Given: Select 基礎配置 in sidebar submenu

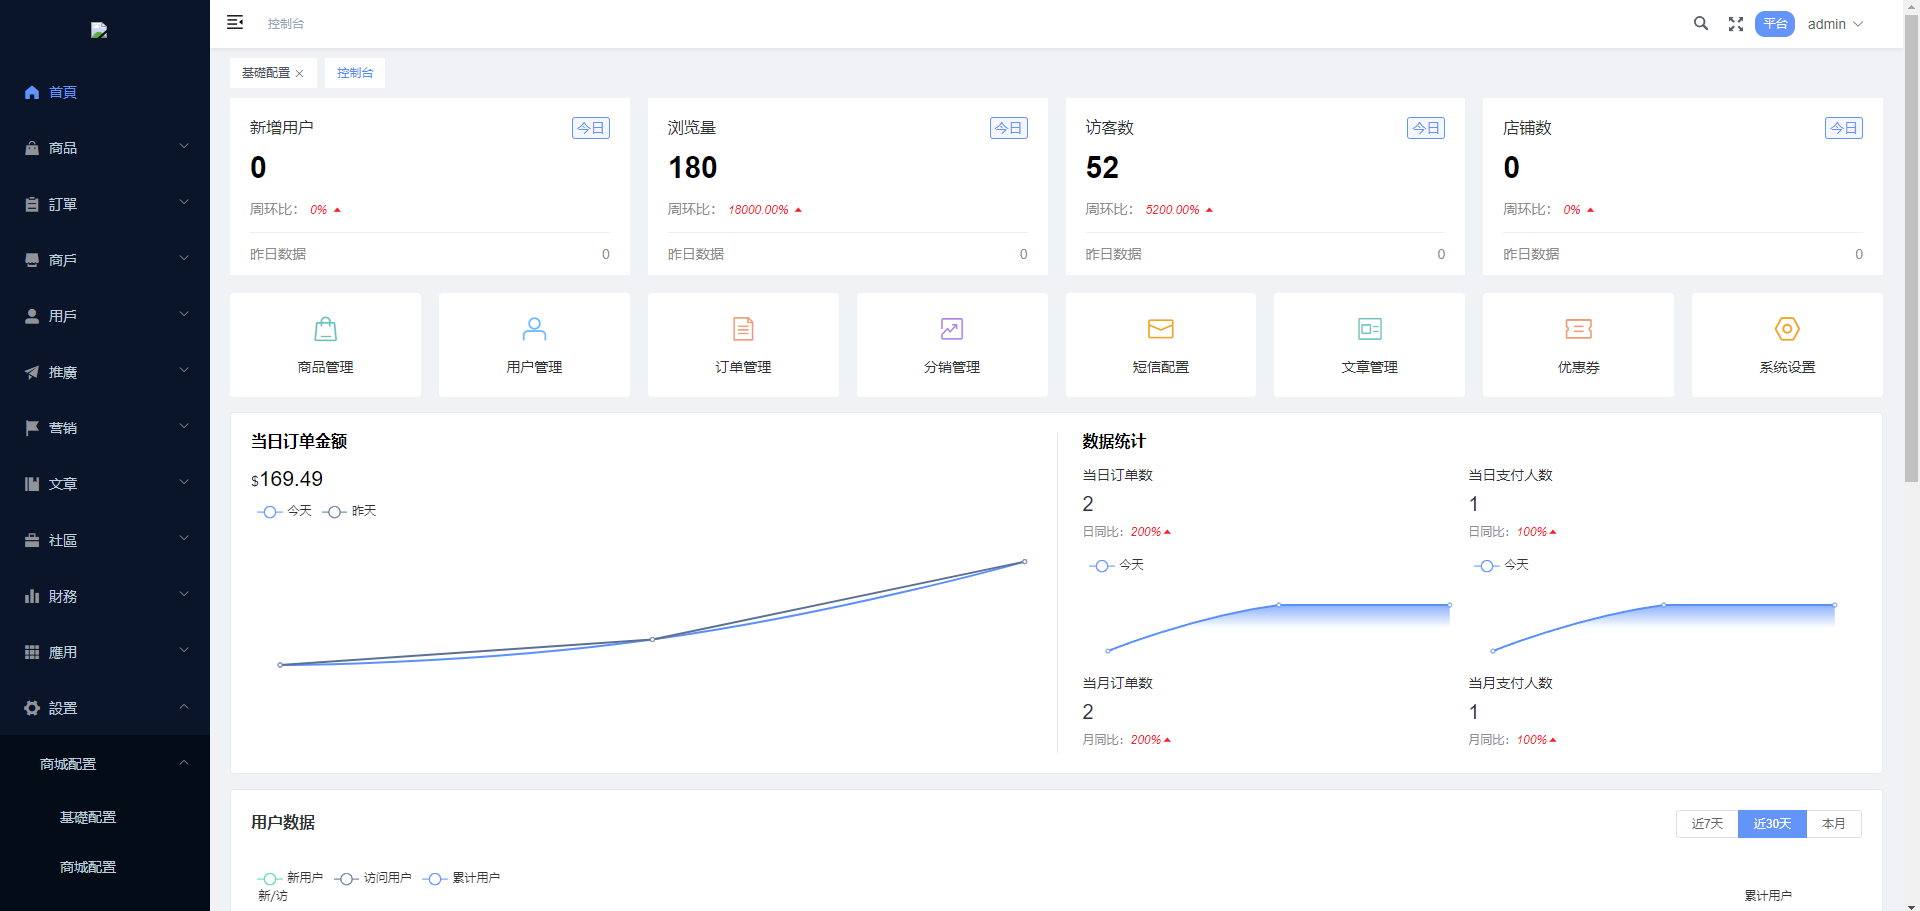Looking at the screenshot, I should [88, 817].
